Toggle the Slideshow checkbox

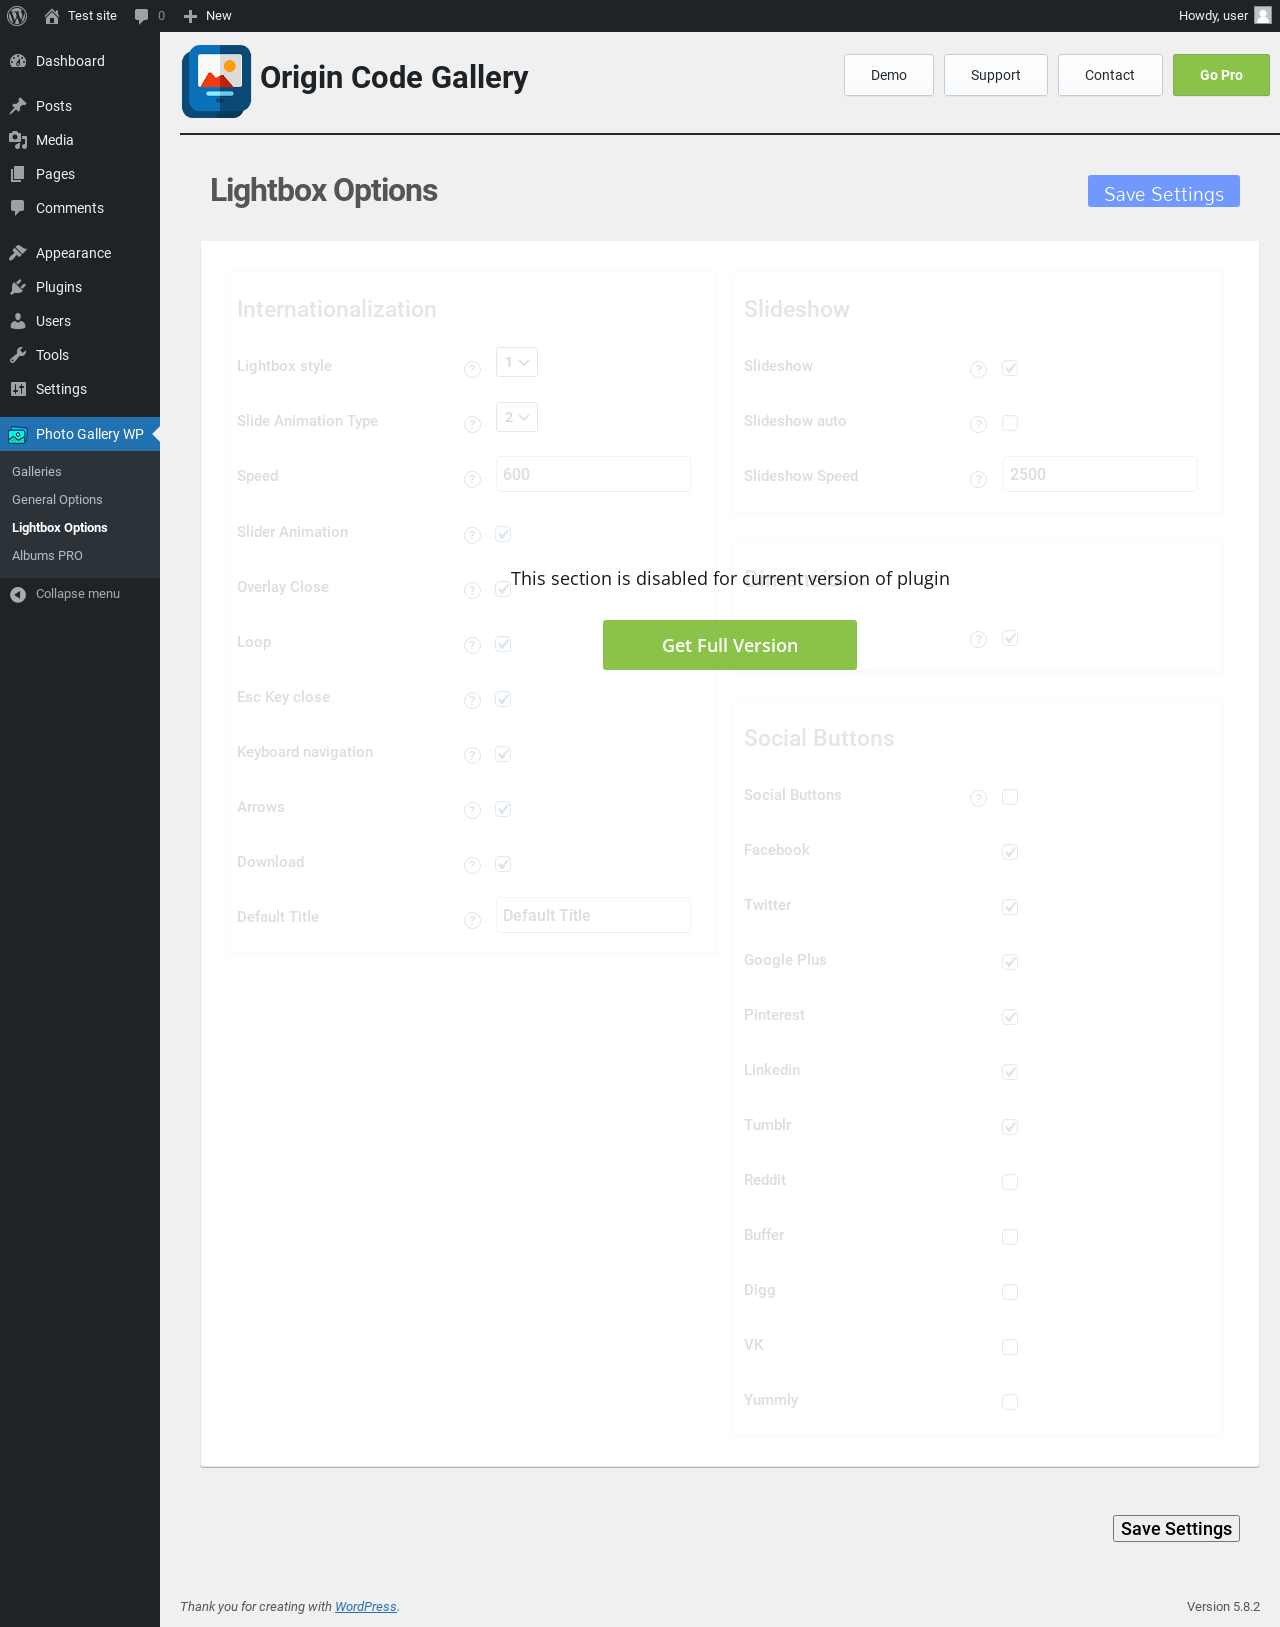pyautogui.click(x=1010, y=368)
